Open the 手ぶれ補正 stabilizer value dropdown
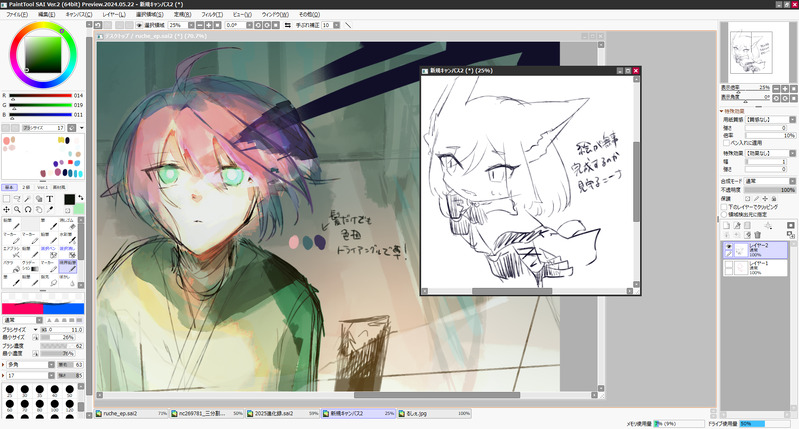Screen dimensions: 799x429 tap(336, 25)
